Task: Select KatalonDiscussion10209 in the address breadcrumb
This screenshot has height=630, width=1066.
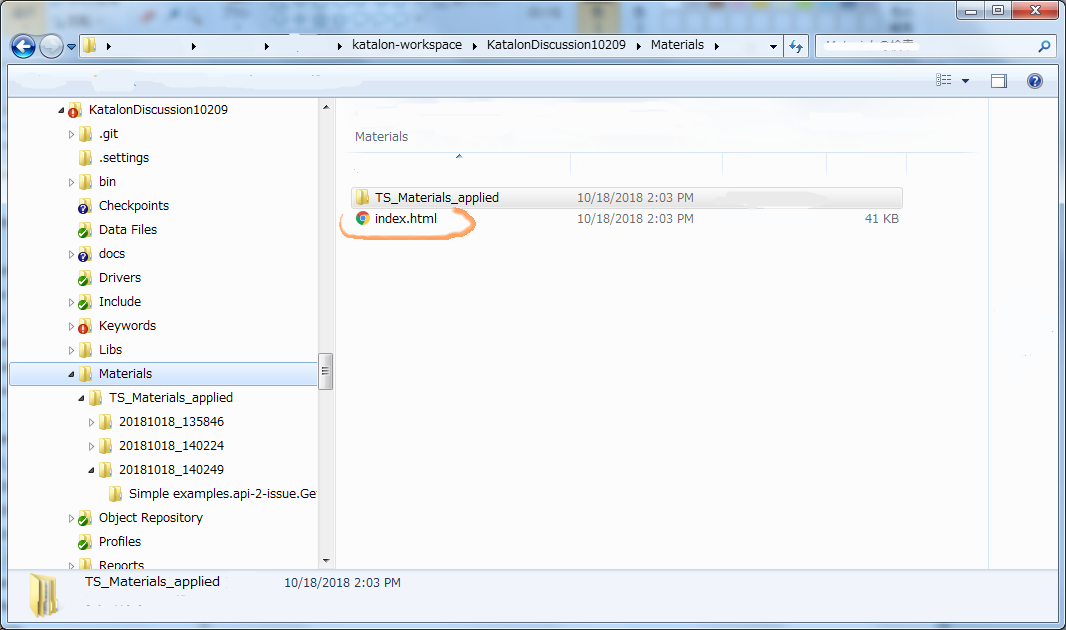Action: coord(556,45)
